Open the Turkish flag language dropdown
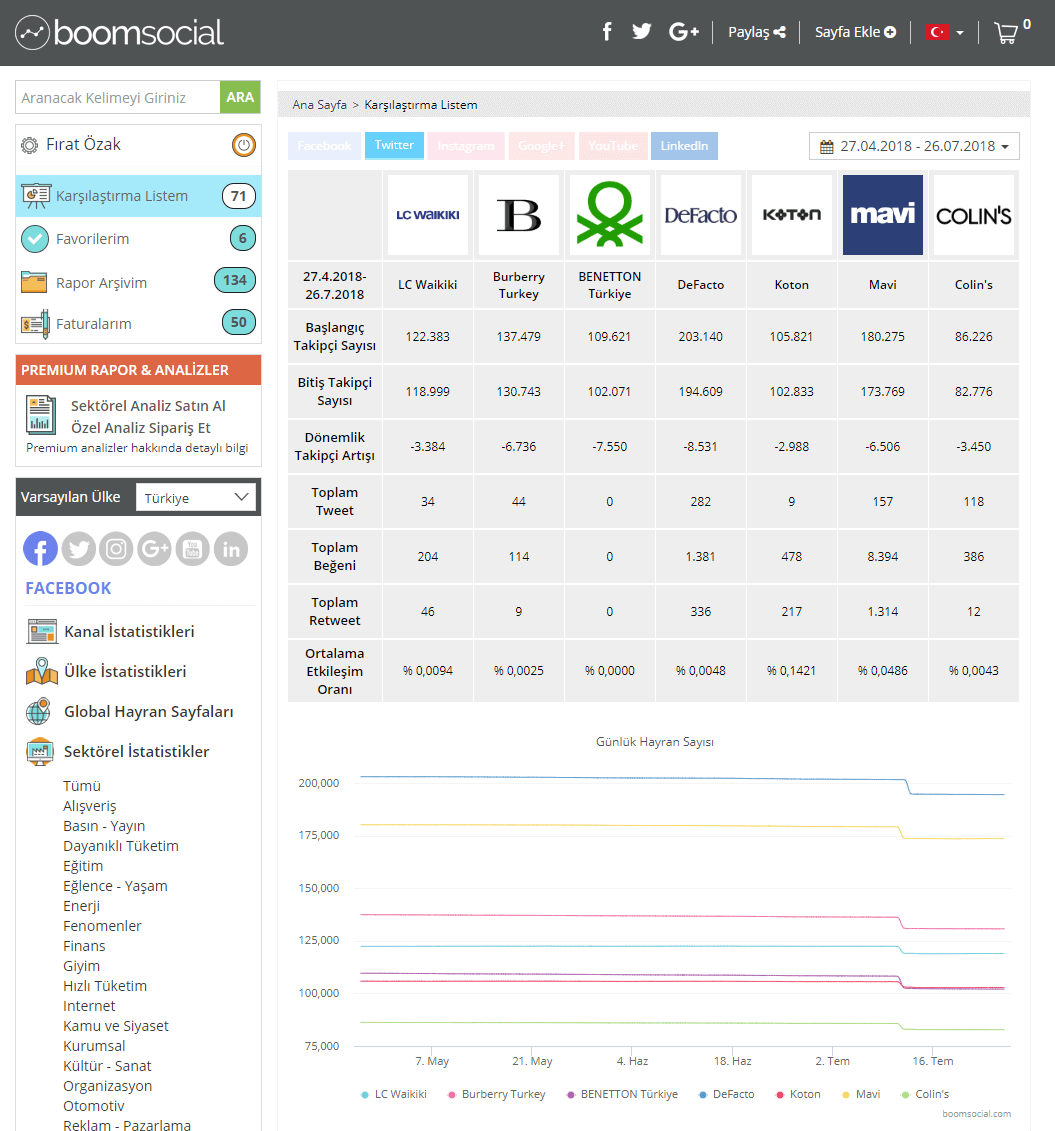 [x=945, y=32]
